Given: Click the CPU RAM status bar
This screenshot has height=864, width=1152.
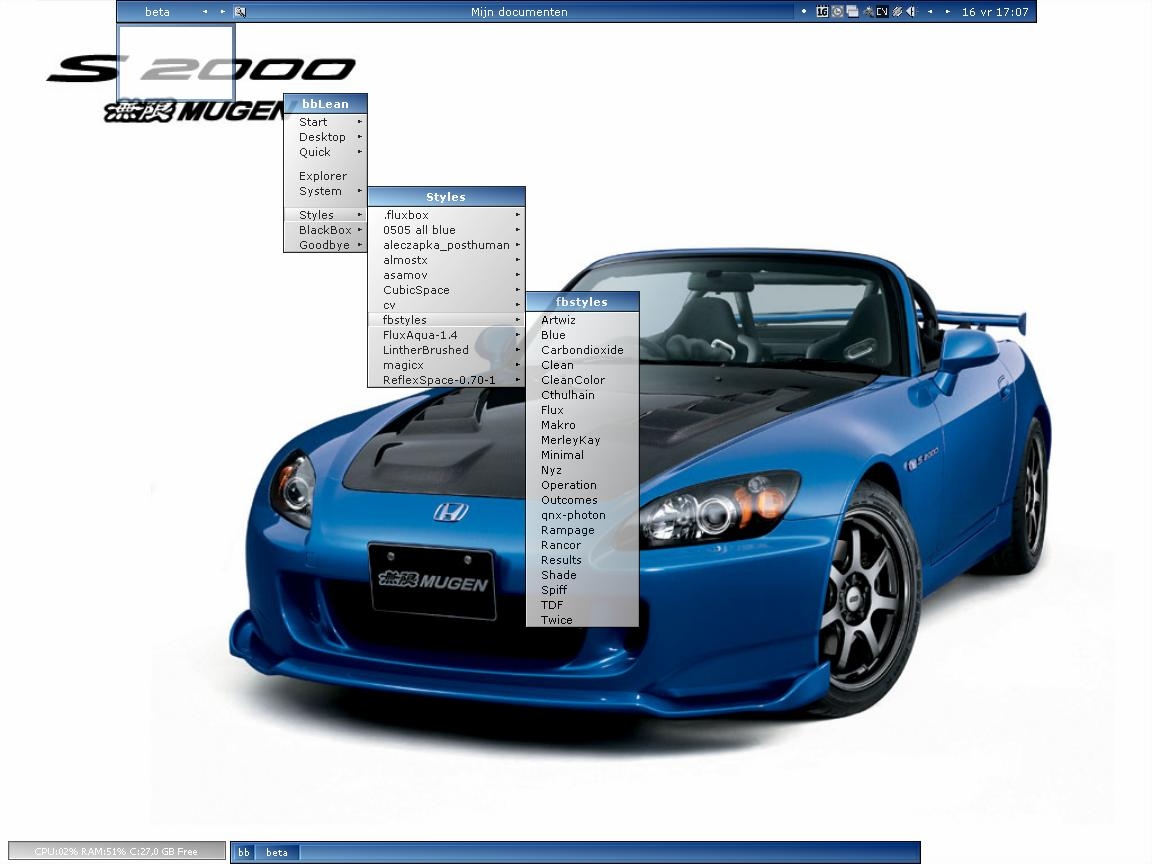Looking at the screenshot, I should 116,851.
